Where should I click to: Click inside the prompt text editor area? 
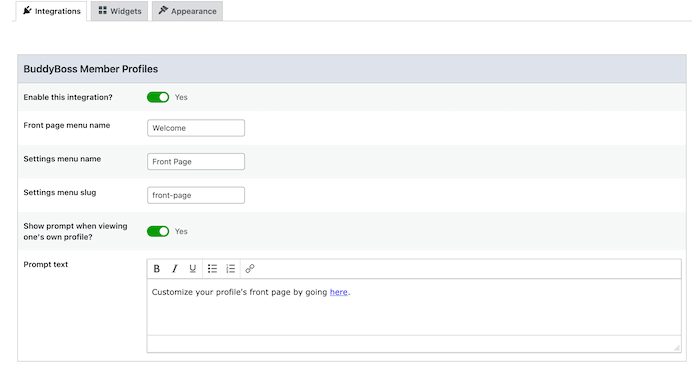[414, 307]
